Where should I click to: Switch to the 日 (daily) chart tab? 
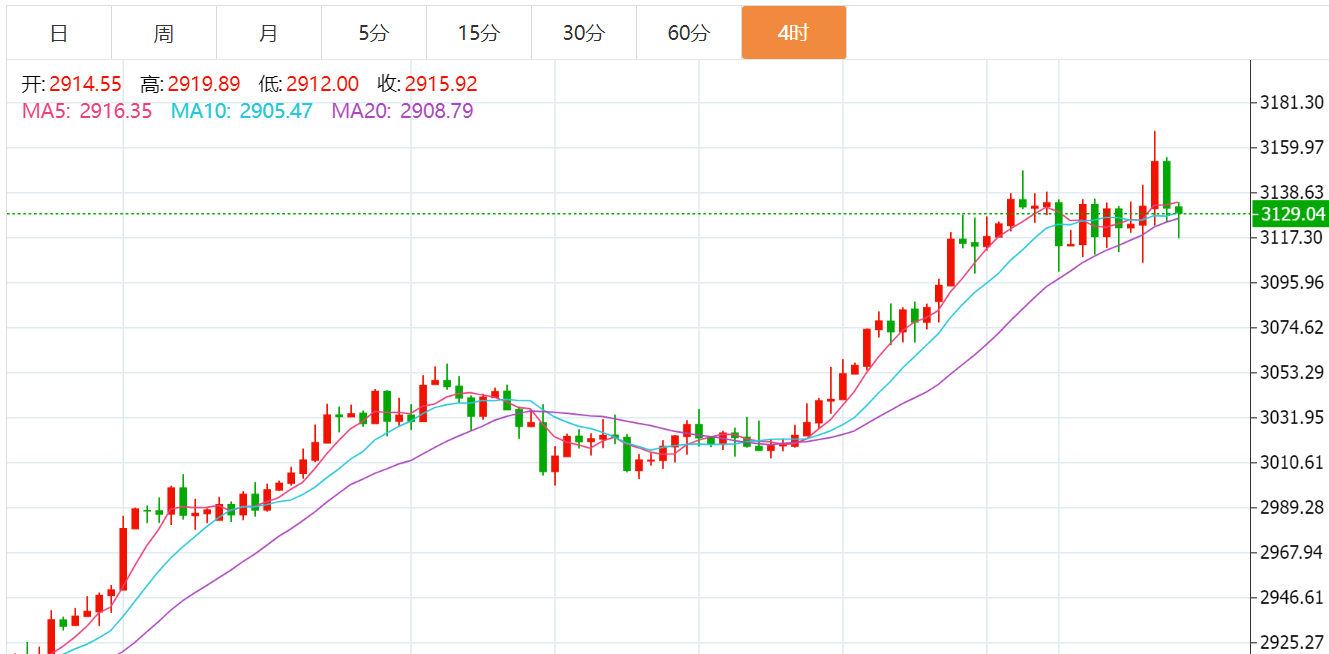tap(59, 33)
